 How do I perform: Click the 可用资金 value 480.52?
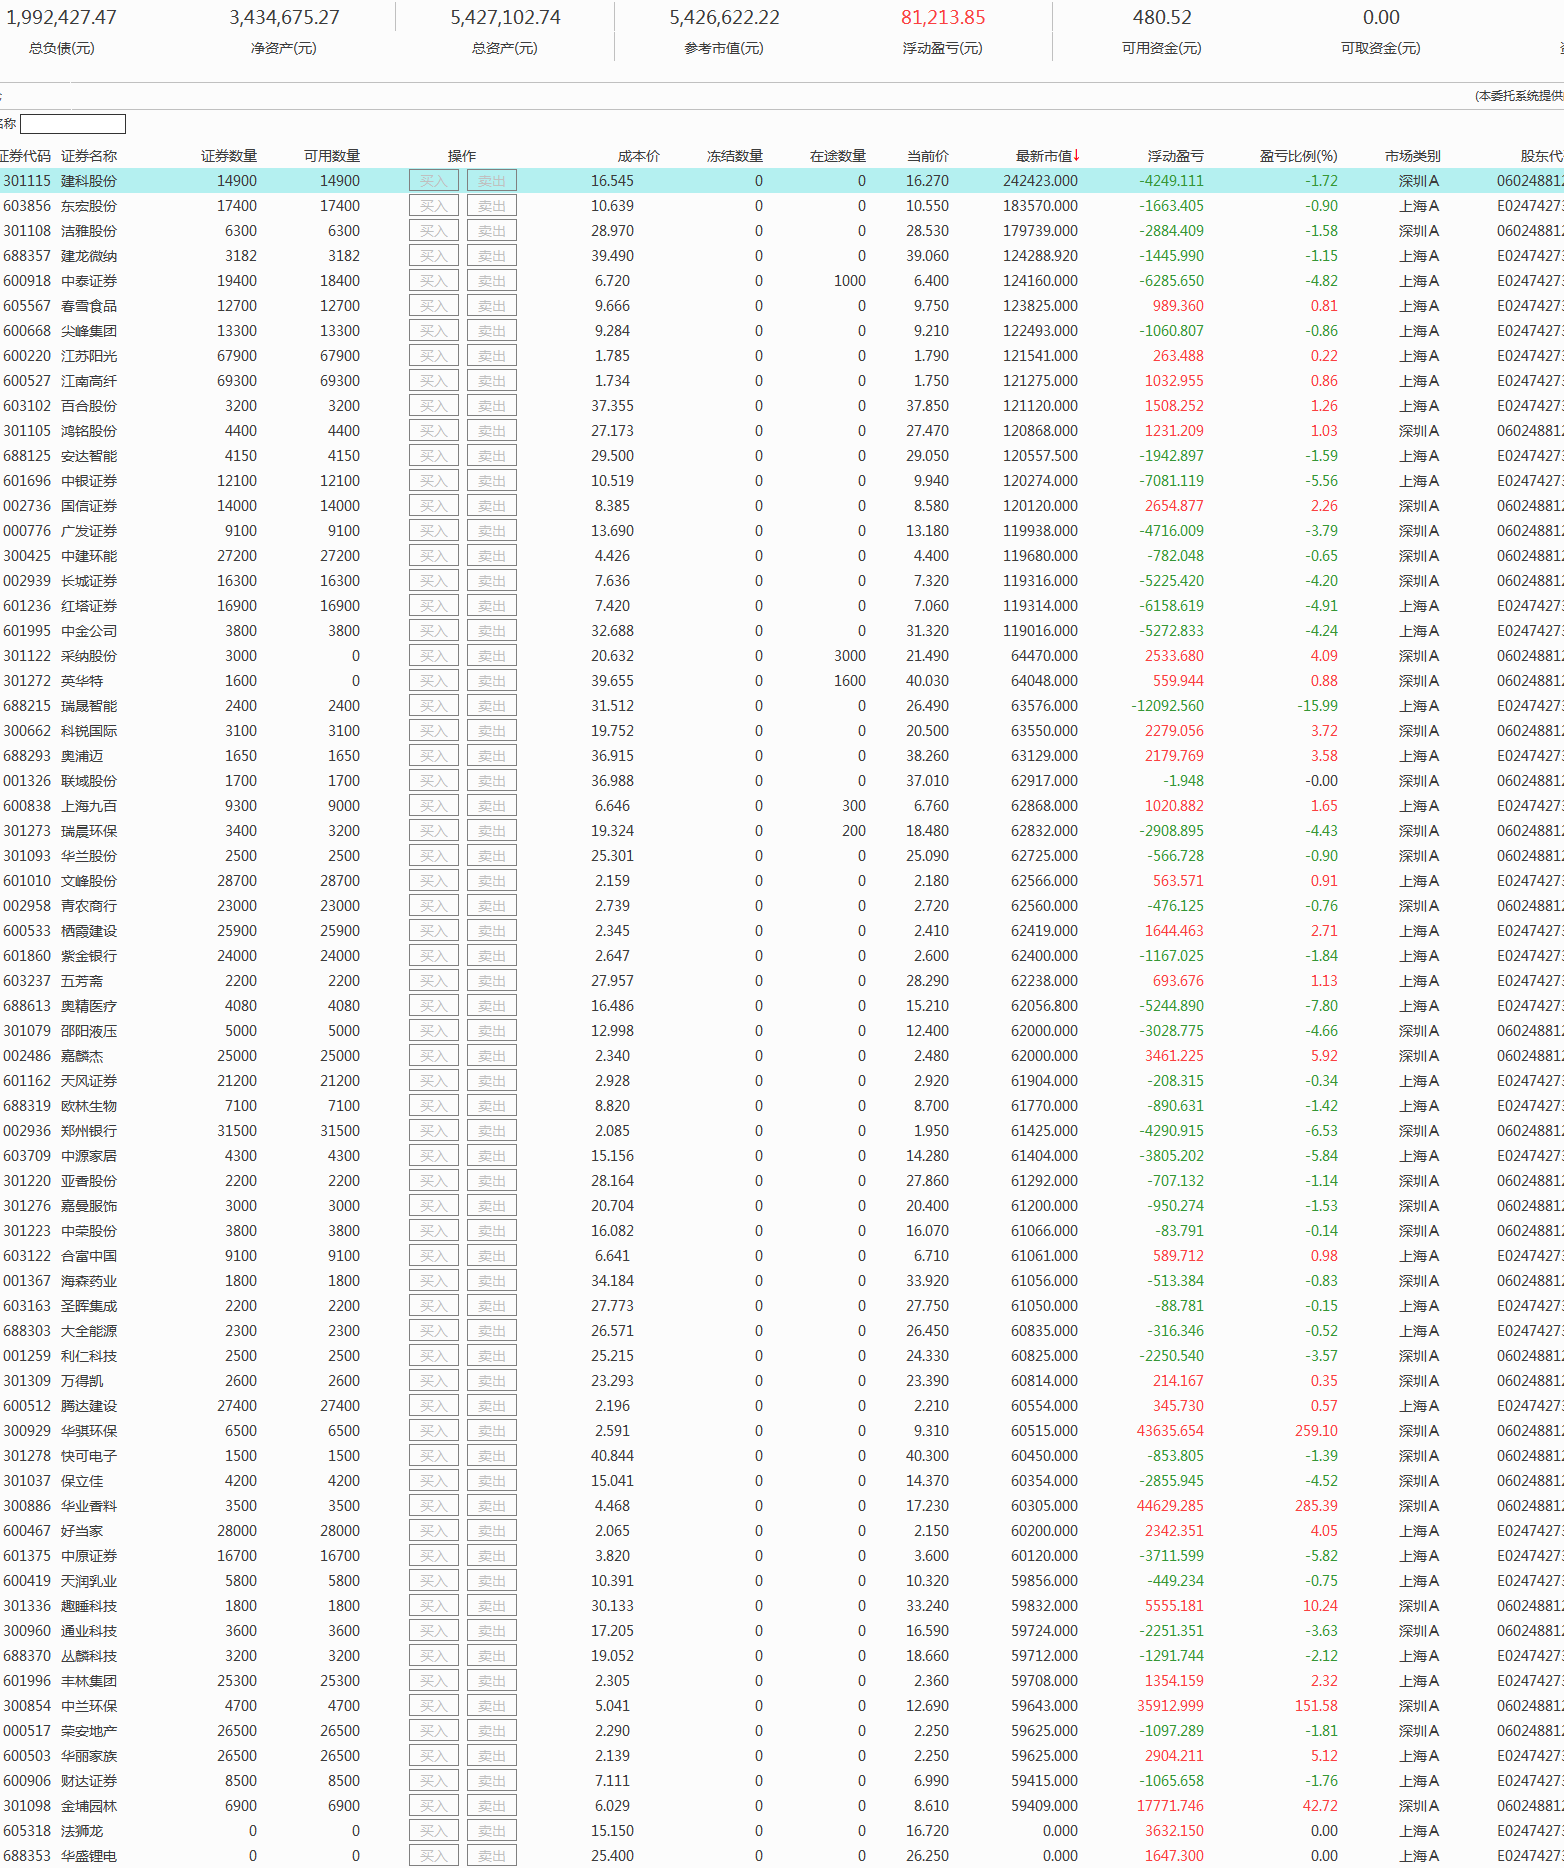coord(1162,18)
